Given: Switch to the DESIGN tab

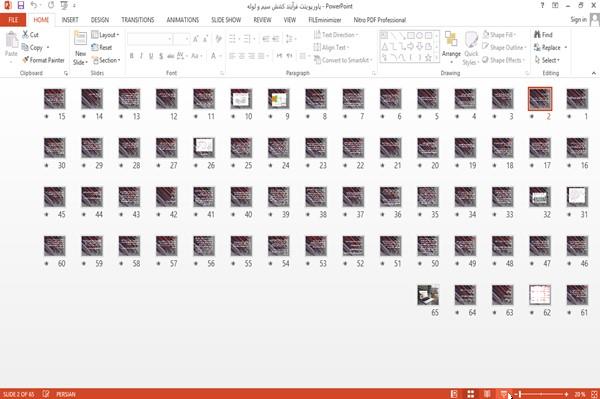Looking at the screenshot, I should [x=99, y=20].
